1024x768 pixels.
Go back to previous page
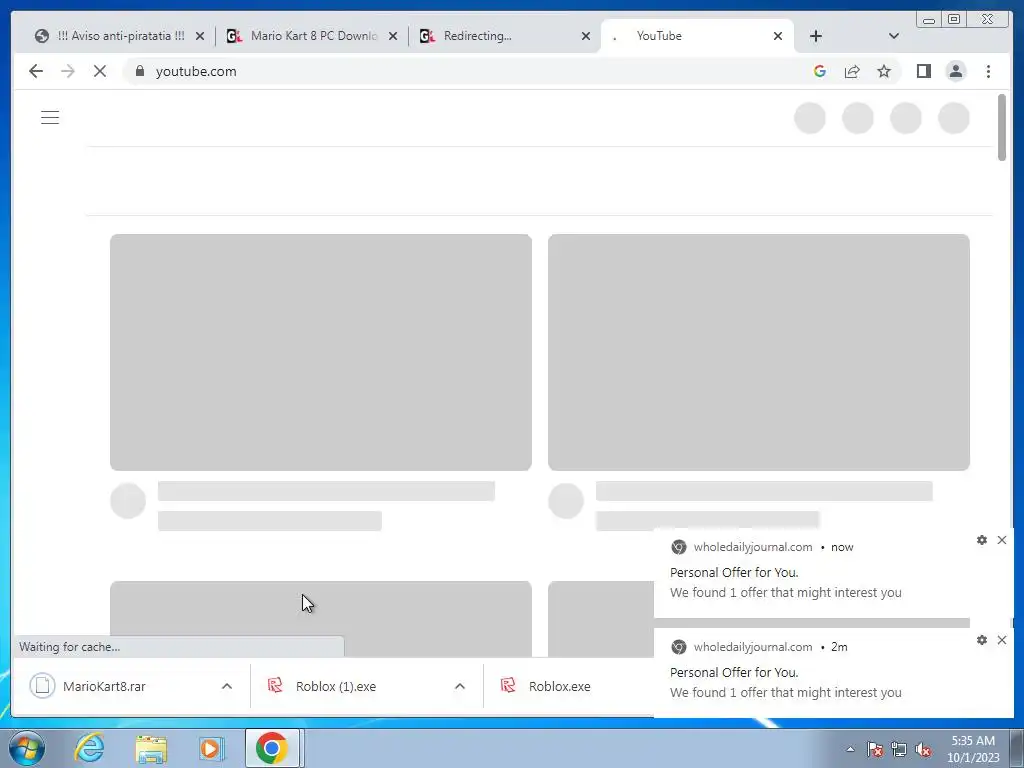tap(36, 71)
